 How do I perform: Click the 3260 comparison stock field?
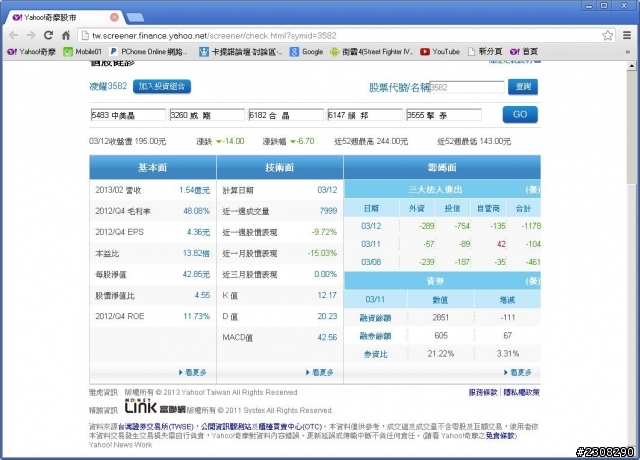point(207,115)
